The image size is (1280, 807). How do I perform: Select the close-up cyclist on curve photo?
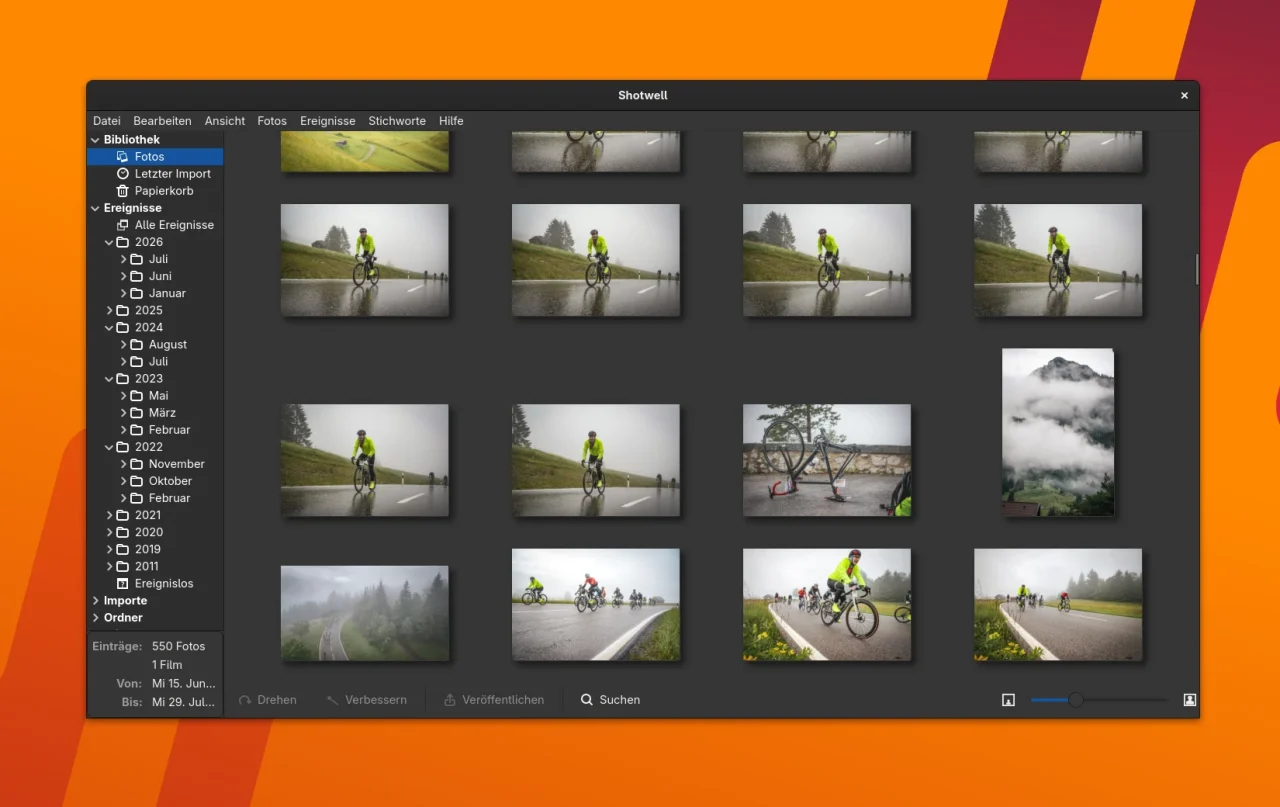click(x=827, y=604)
